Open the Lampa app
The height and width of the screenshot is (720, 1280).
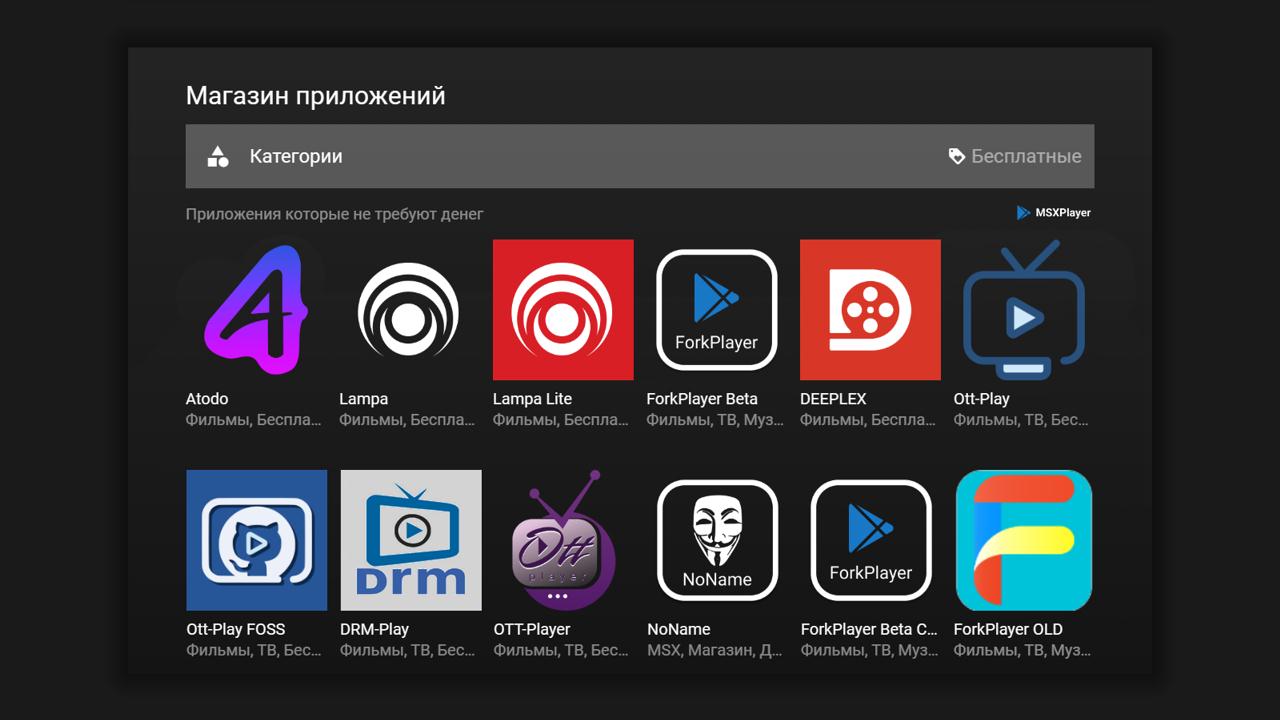(x=408, y=310)
